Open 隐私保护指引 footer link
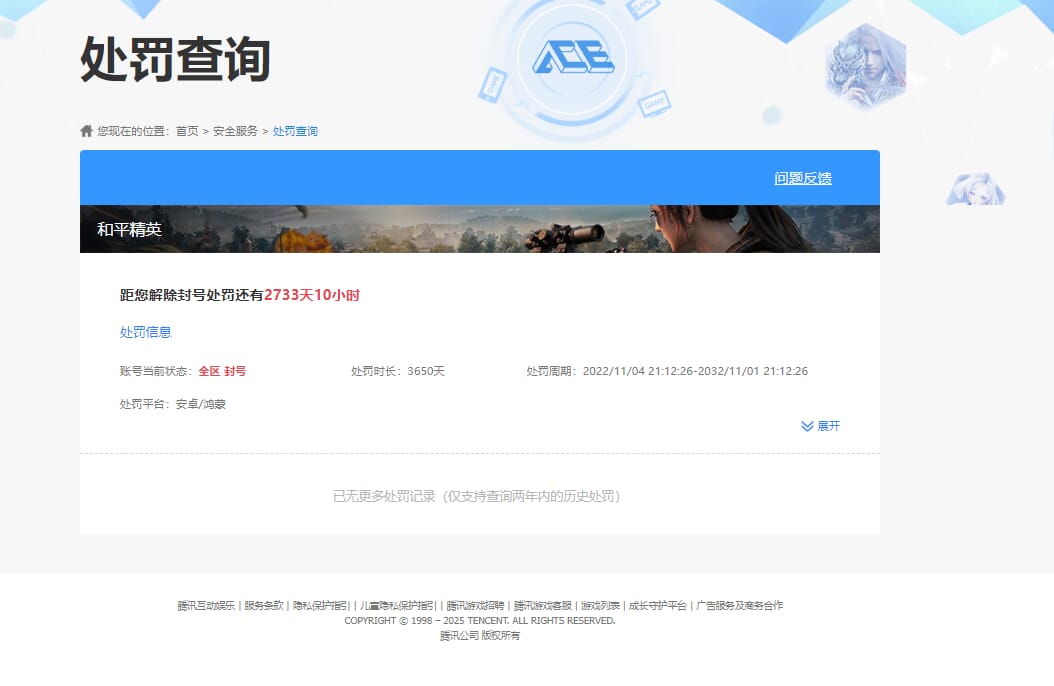This screenshot has height=686, width=1054. [321, 605]
